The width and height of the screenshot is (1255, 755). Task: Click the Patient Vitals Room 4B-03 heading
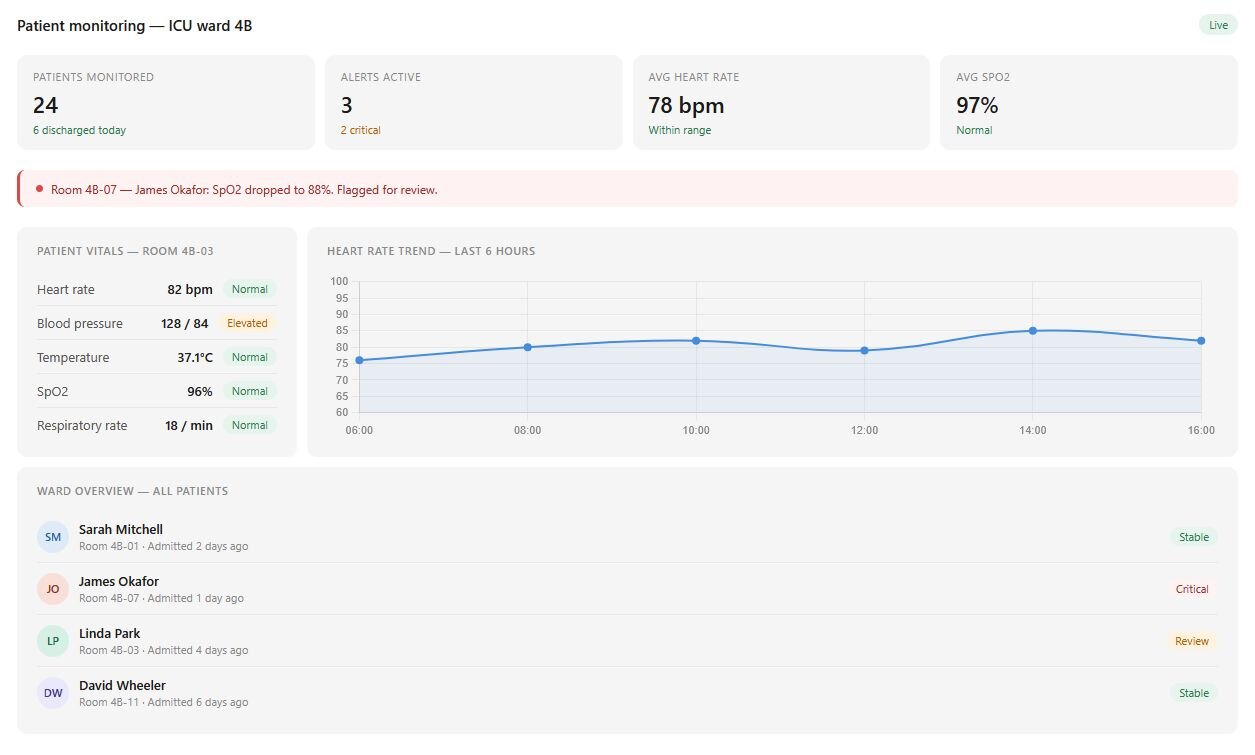pyautogui.click(x=125, y=251)
